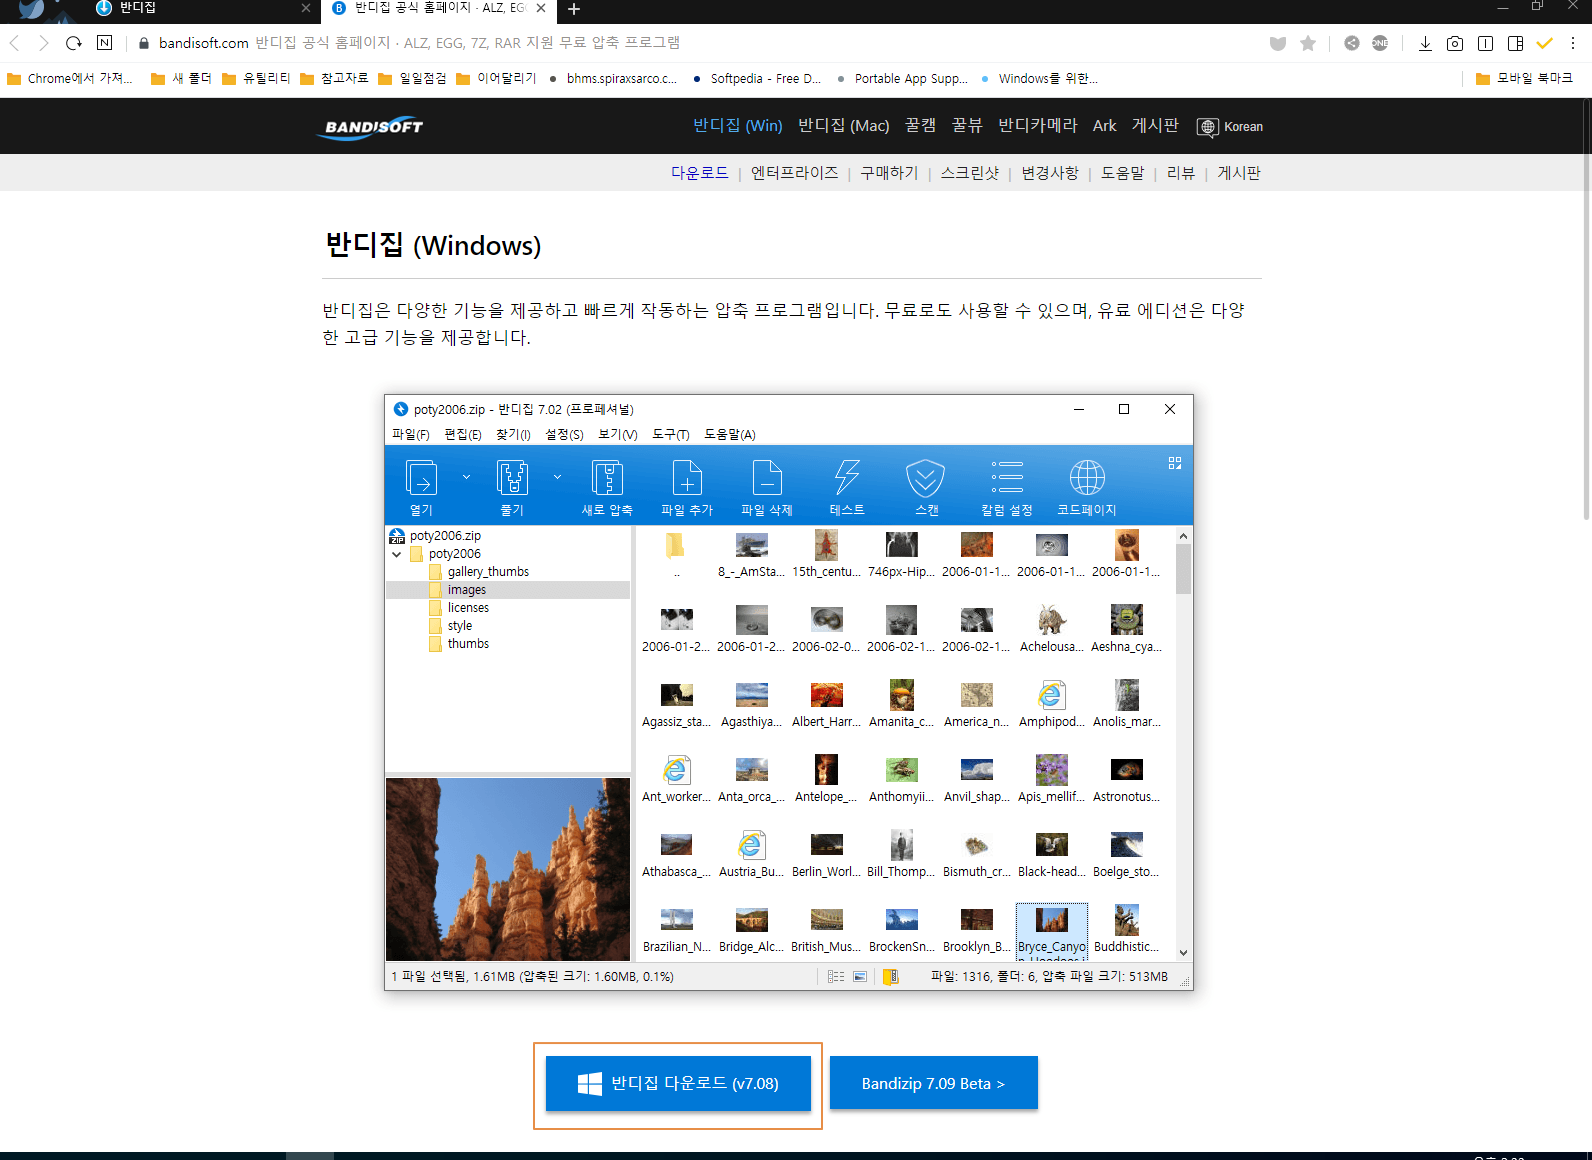The width and height of the screenshot is (1592, 1160).
Task: Click the padlock site info icon
Action: point(143,43)
